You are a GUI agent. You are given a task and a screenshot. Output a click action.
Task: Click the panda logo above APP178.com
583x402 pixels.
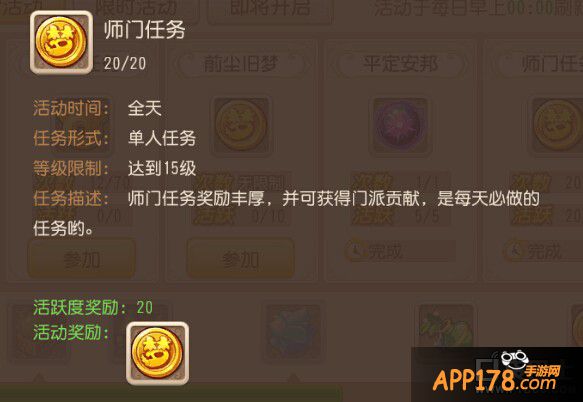515,360
